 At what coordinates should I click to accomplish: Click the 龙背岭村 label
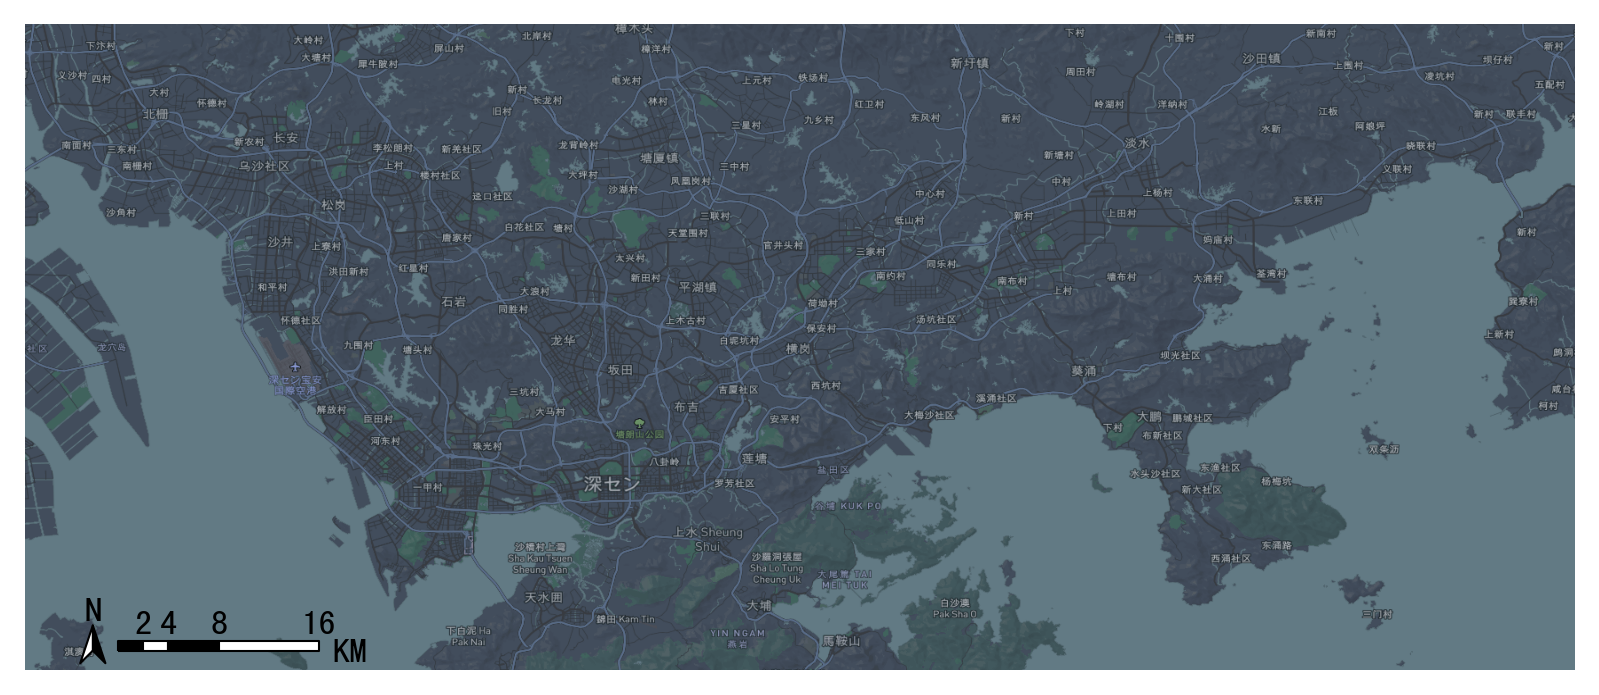(578, 145)
